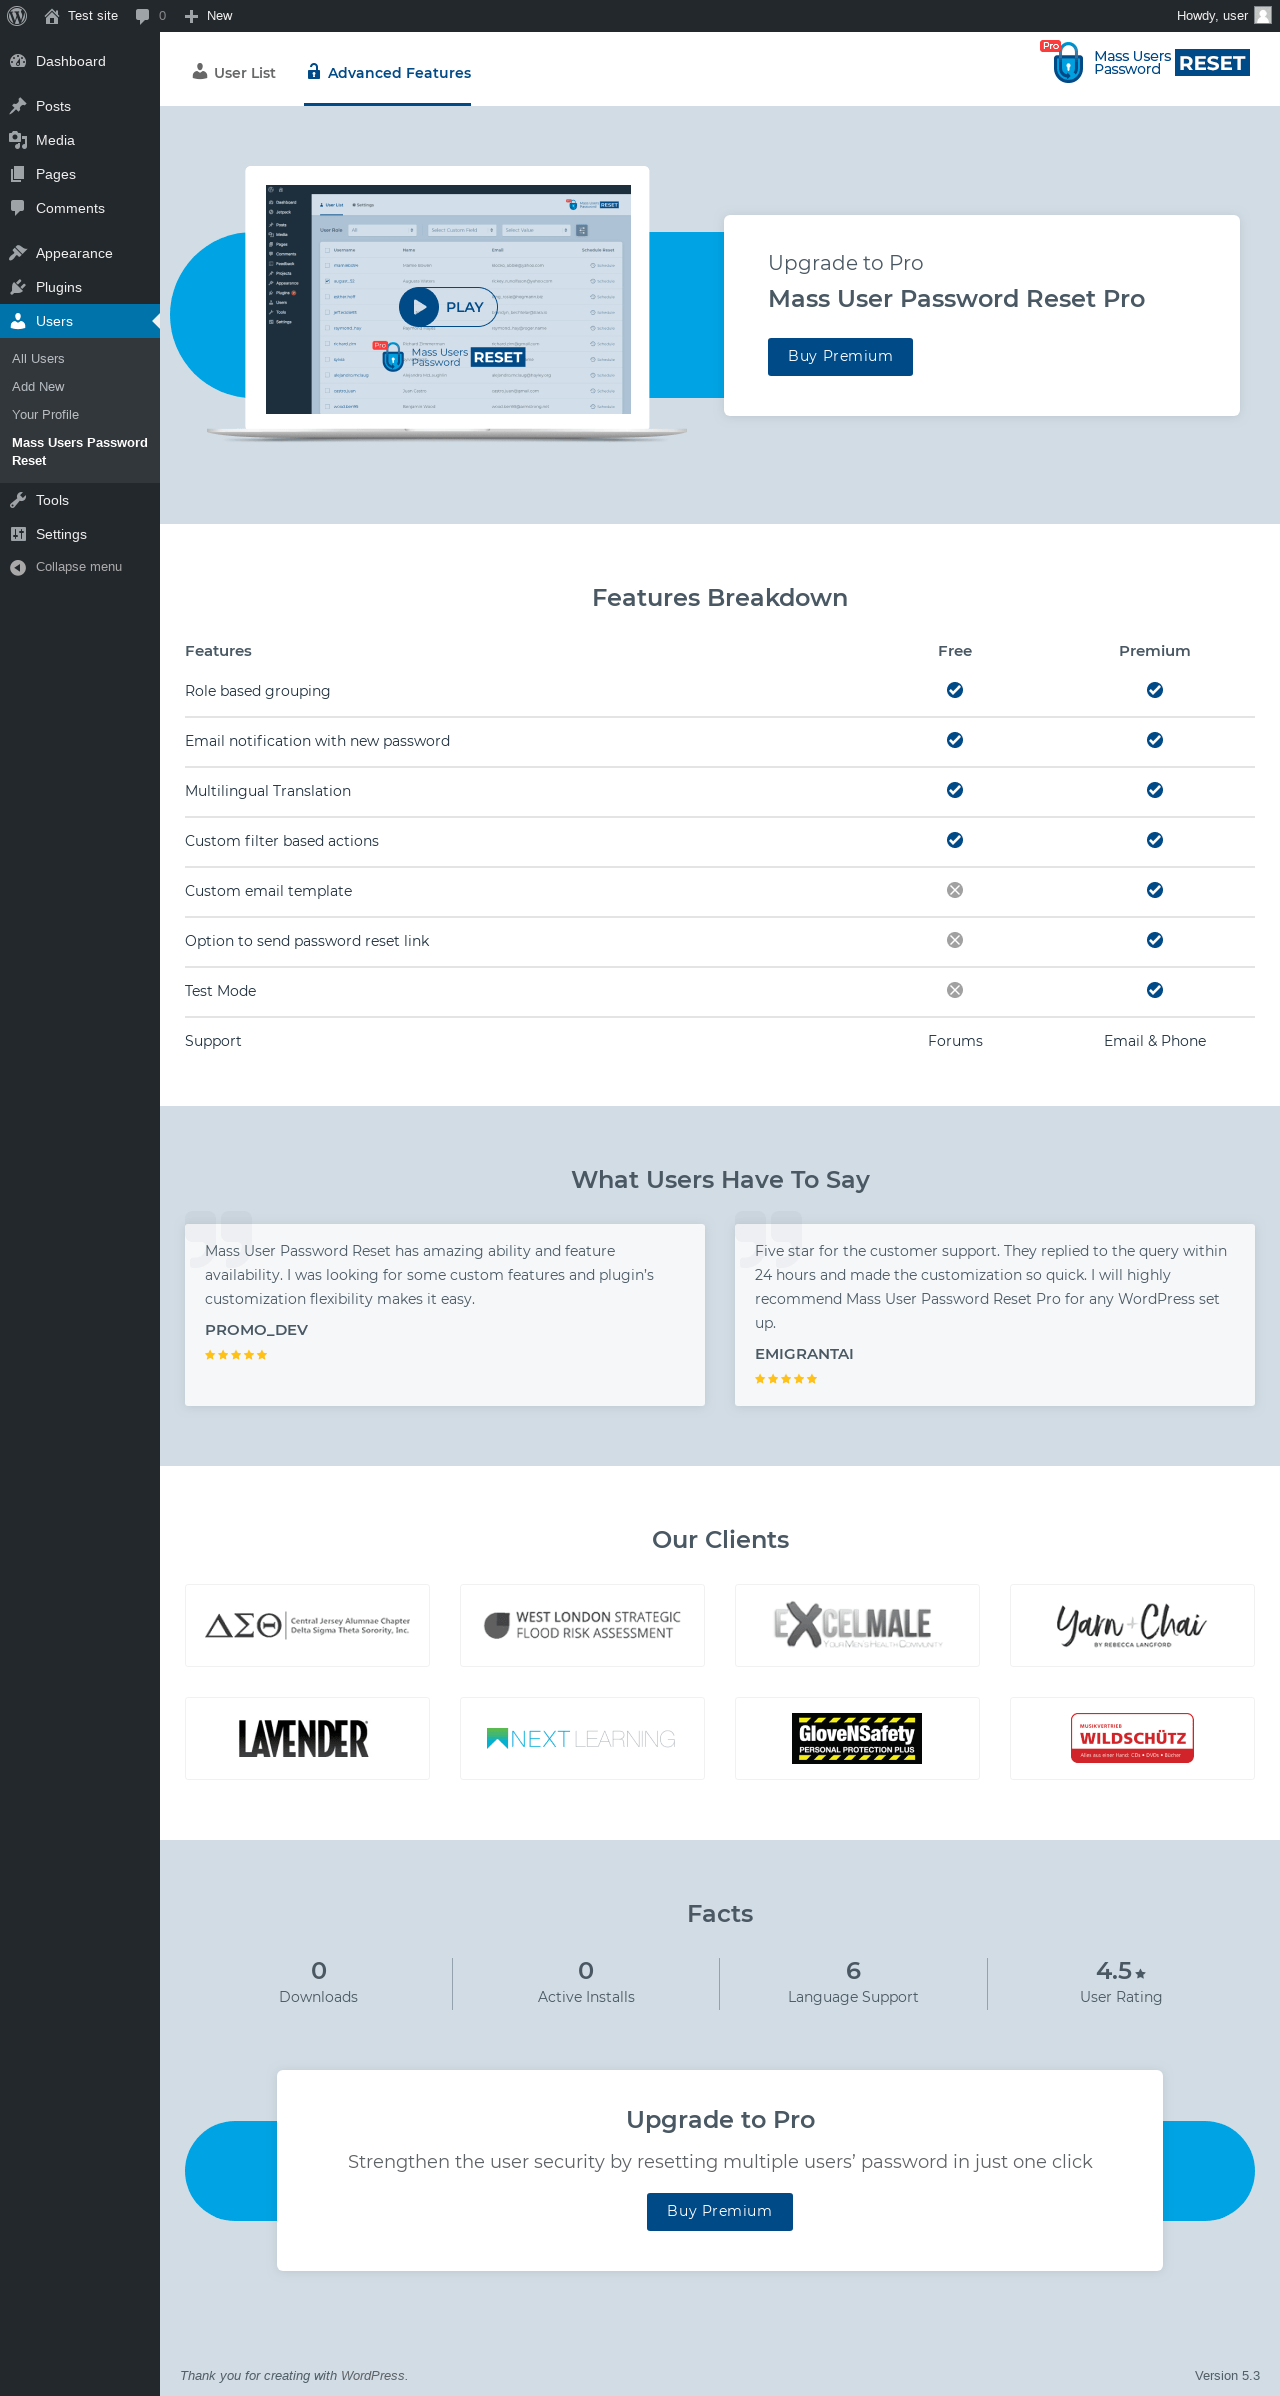Click the WordPress logo in admin bar
The width and height of the screenshot is (1280, 2396).
[17, 16]
